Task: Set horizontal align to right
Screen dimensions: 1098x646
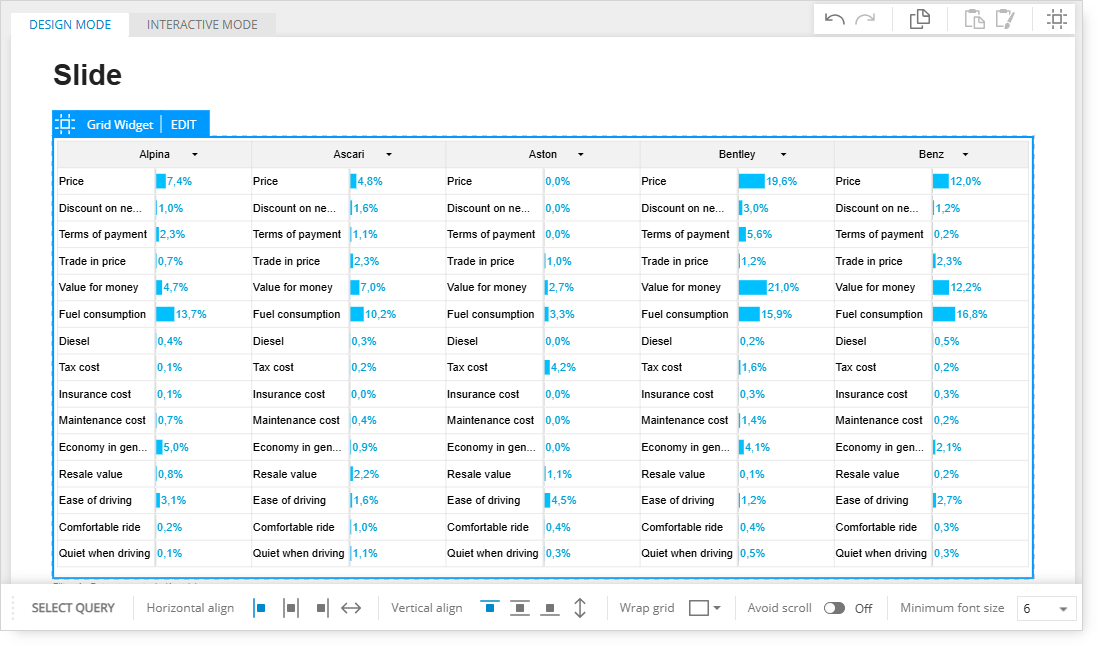Action: 321,608
